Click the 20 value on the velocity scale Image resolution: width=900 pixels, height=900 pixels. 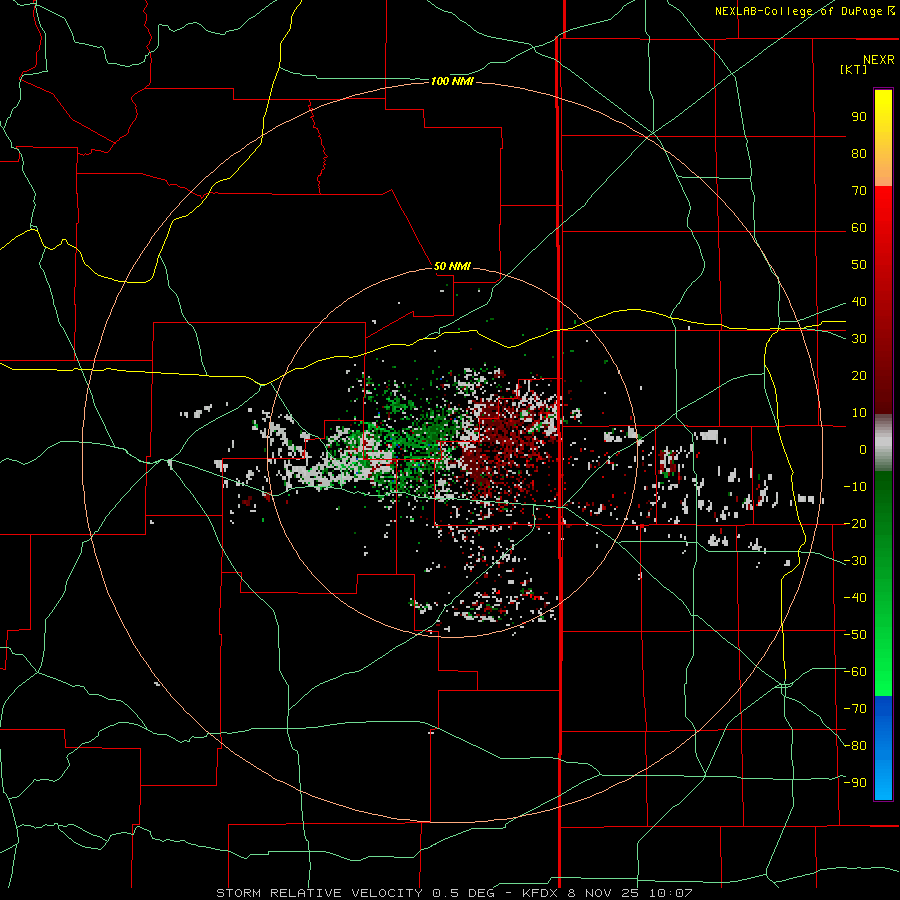point(859,376)
